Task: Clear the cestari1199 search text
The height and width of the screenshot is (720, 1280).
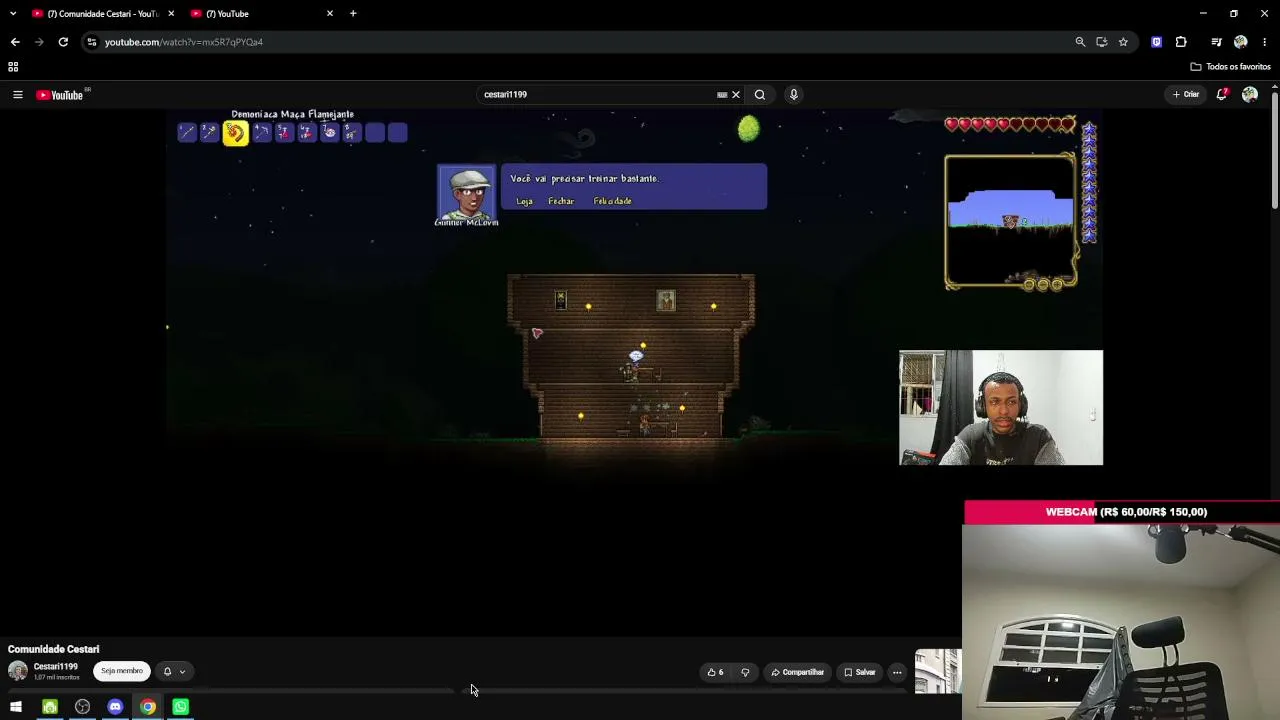Action: 736,95
